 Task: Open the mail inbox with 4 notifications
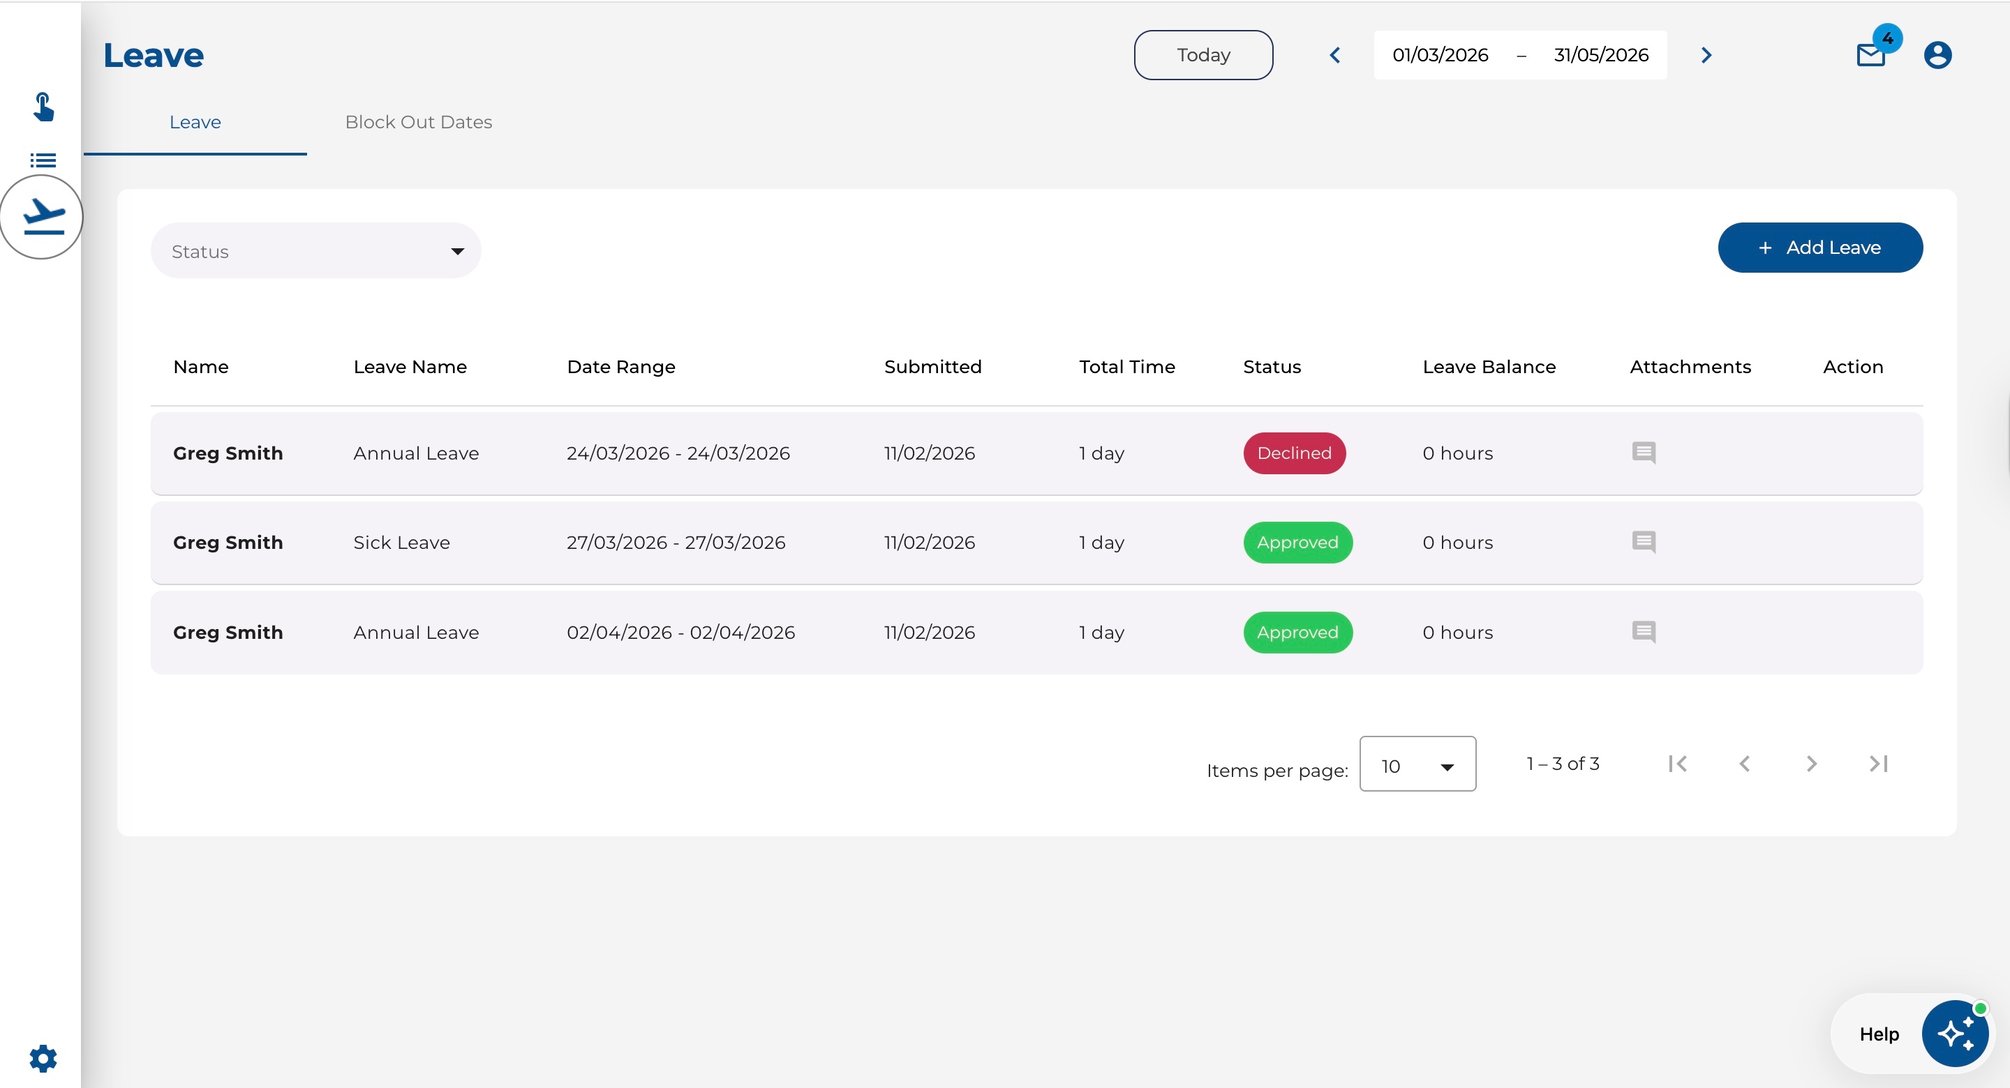click(1872, 54)
